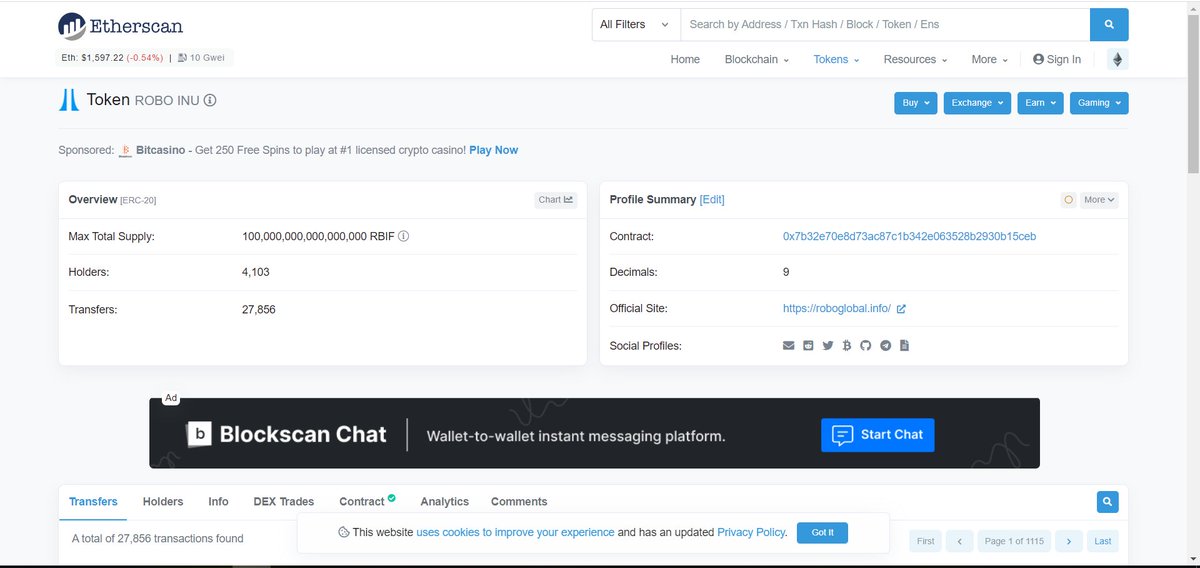Click the gas pump Gwei indicator

point(203,58)
